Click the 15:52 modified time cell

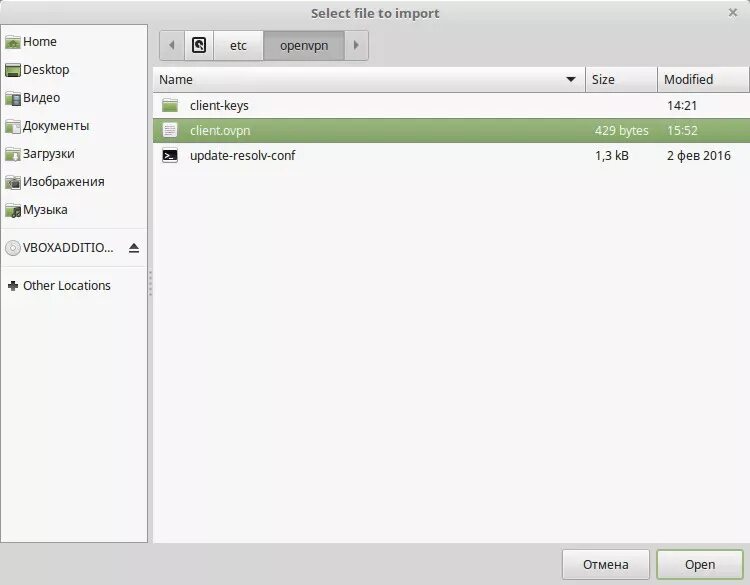point(682,131)
